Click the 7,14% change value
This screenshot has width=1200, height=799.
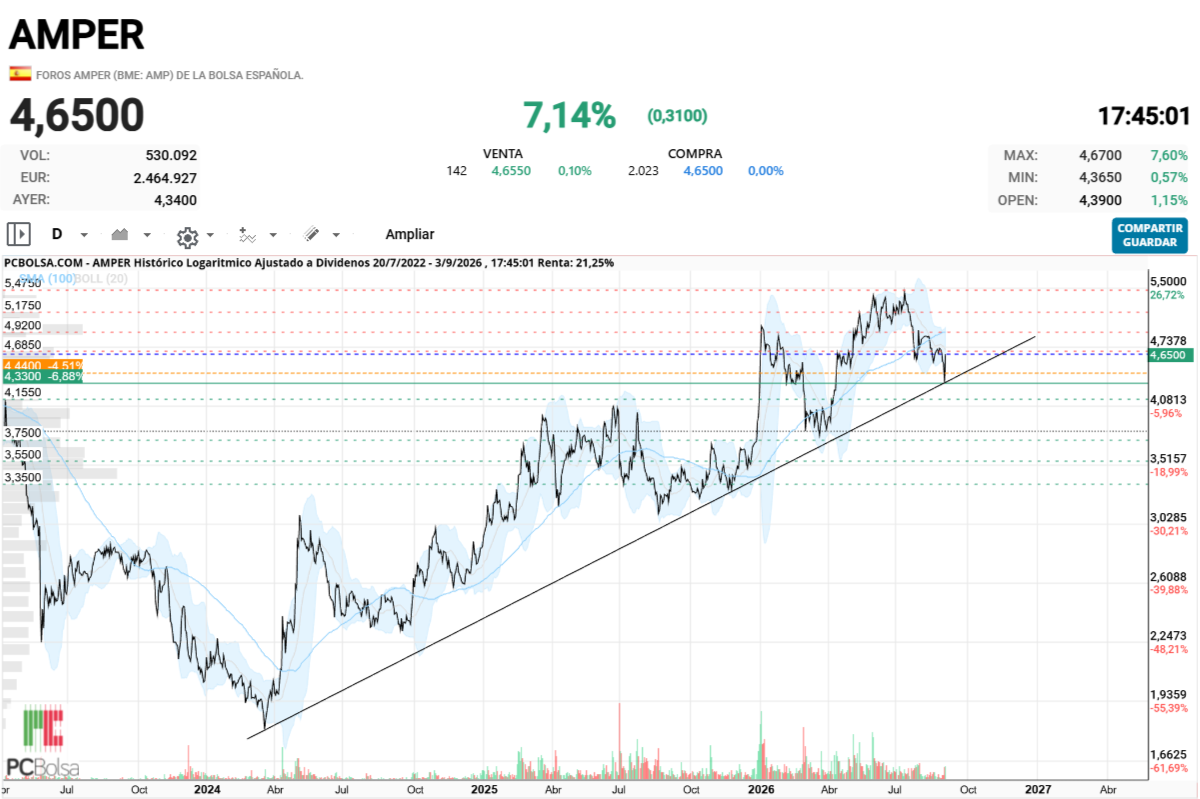tap(570, 116)
